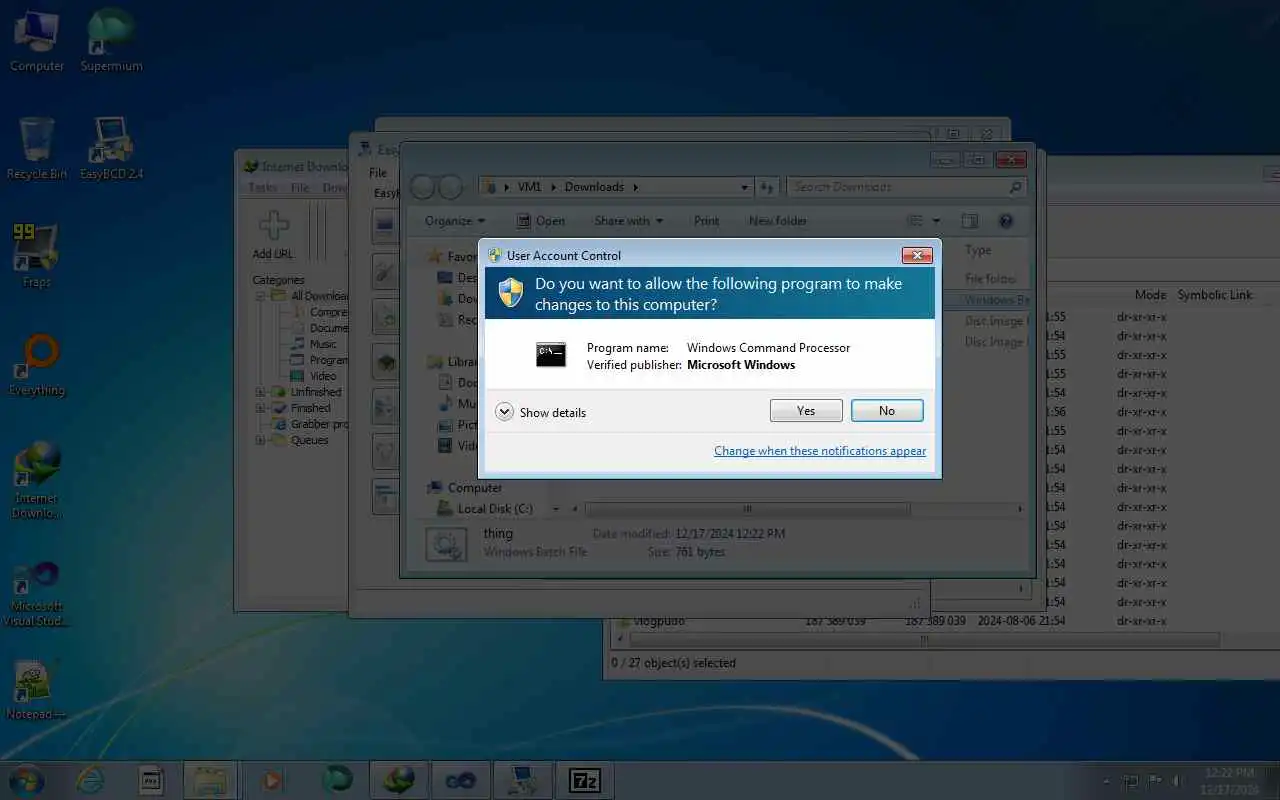The width and height of the screenshot is (1280, 800).
Task: Open the address bar history dropdown arrow
Action: 745,187
